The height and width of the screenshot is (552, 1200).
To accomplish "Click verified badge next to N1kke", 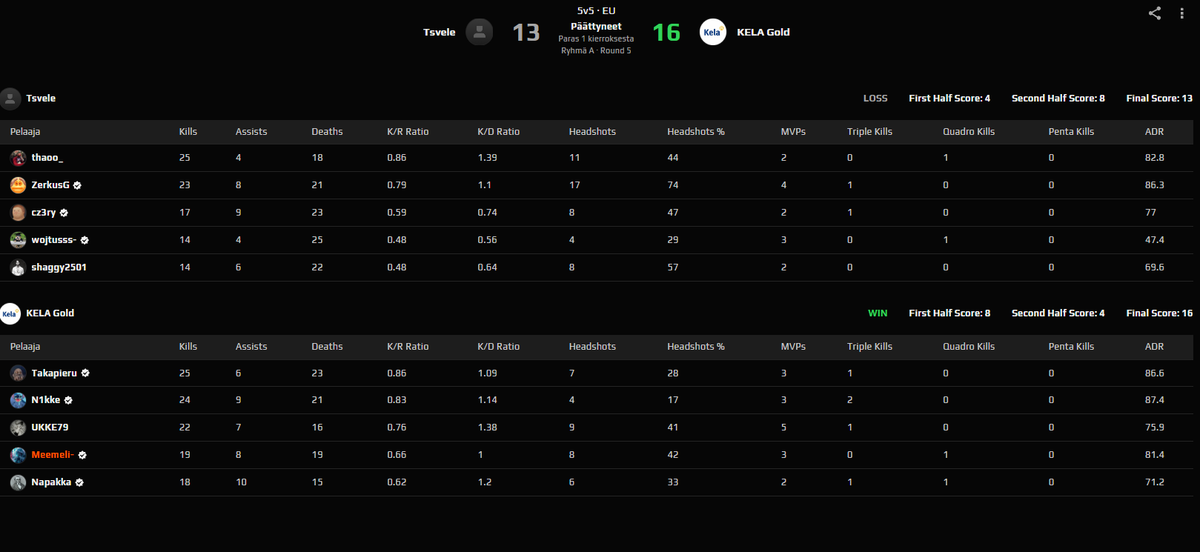I will 68,400.
